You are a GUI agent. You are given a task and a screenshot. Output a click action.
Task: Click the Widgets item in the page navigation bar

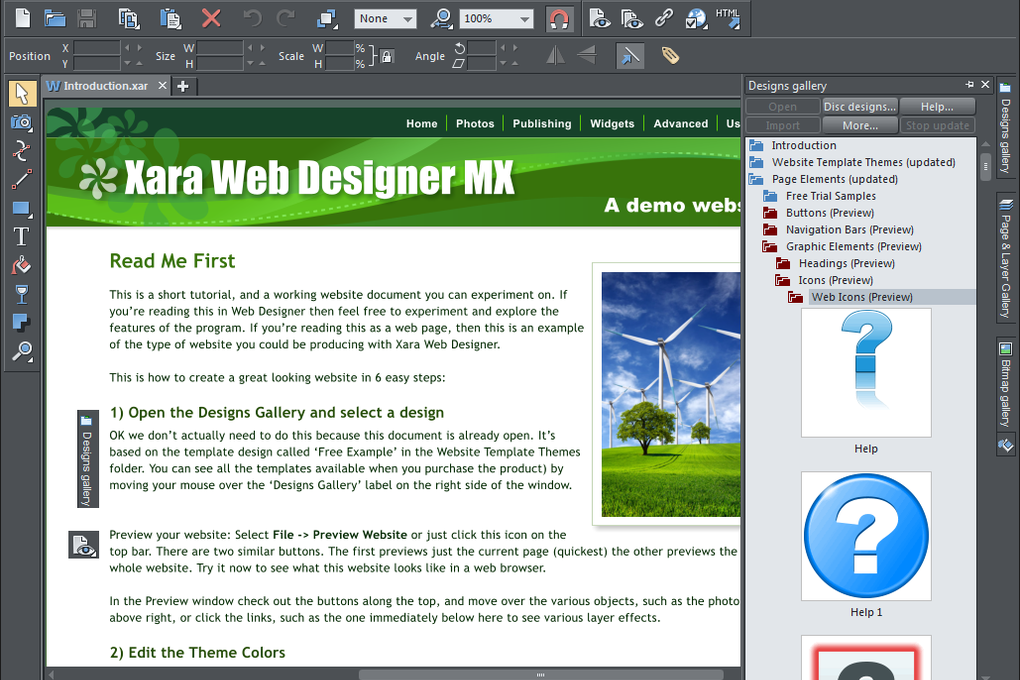tap(612, 124)
